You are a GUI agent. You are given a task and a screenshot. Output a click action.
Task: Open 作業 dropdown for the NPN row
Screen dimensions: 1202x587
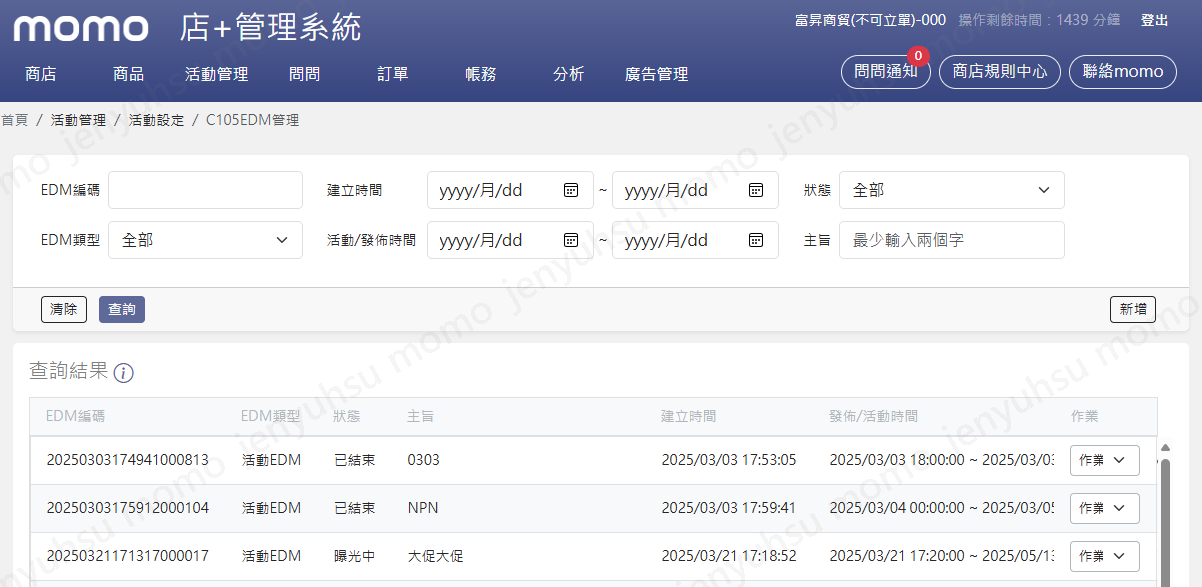1104,508
